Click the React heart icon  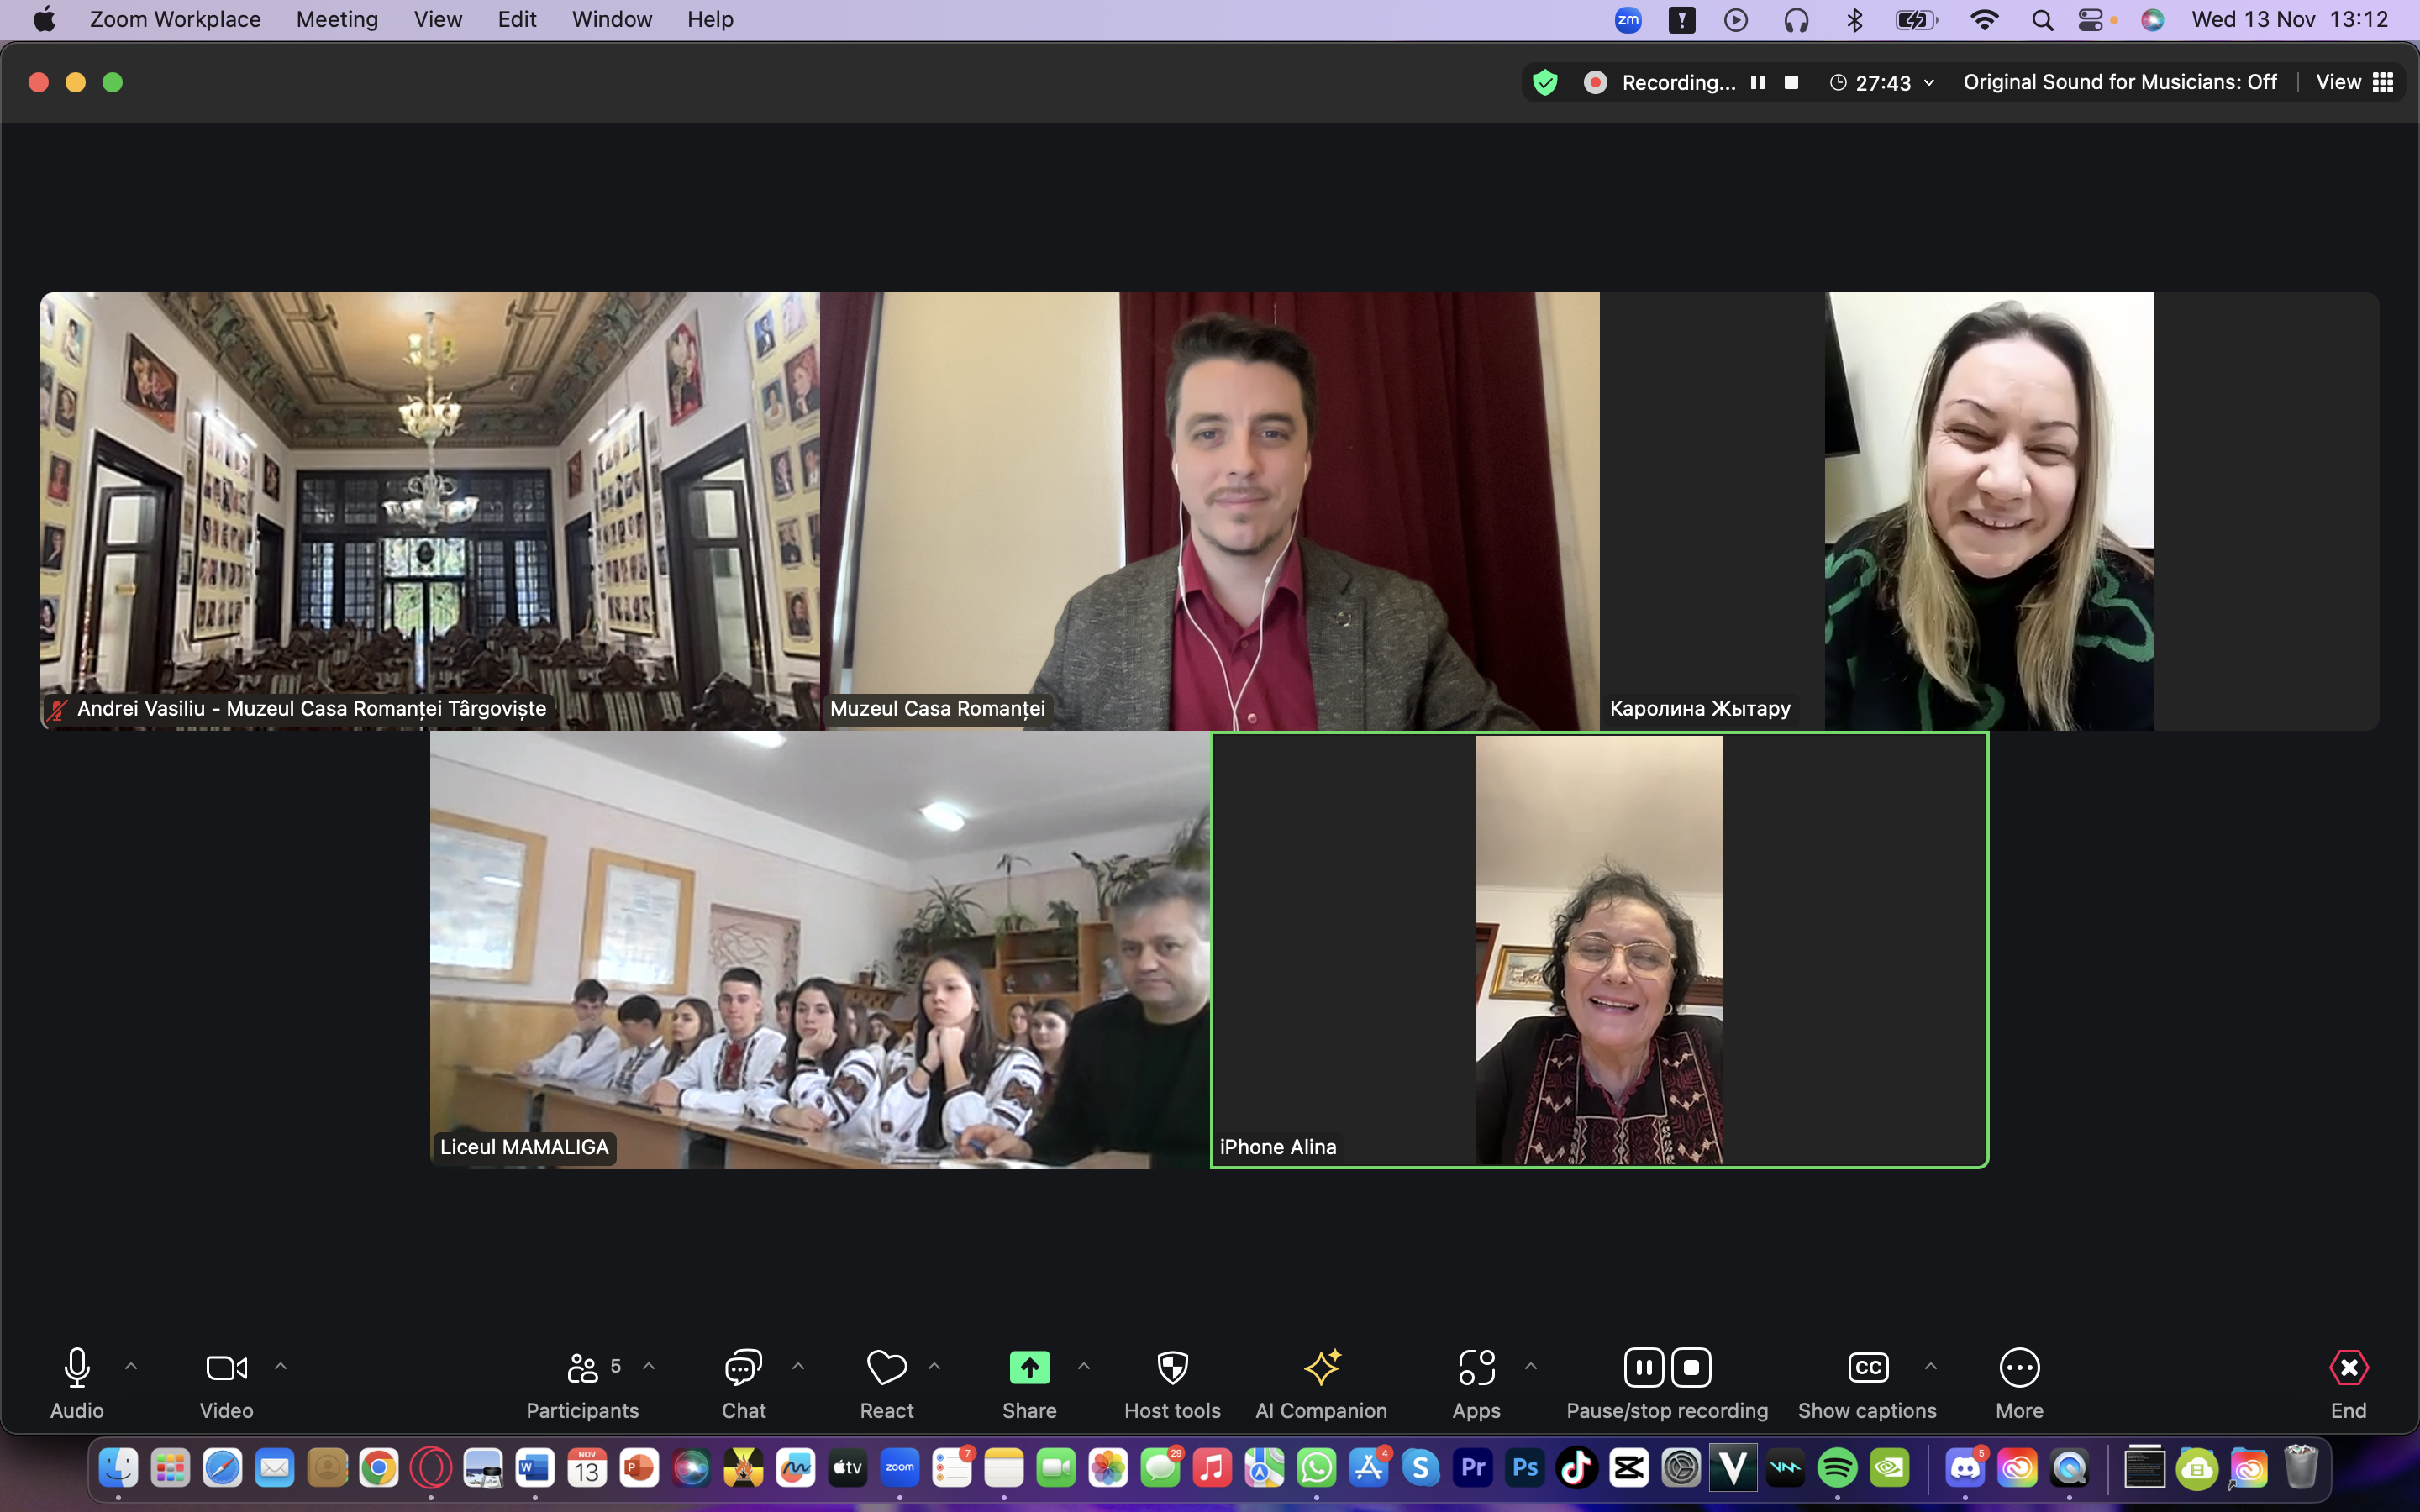coord(886,1367)
